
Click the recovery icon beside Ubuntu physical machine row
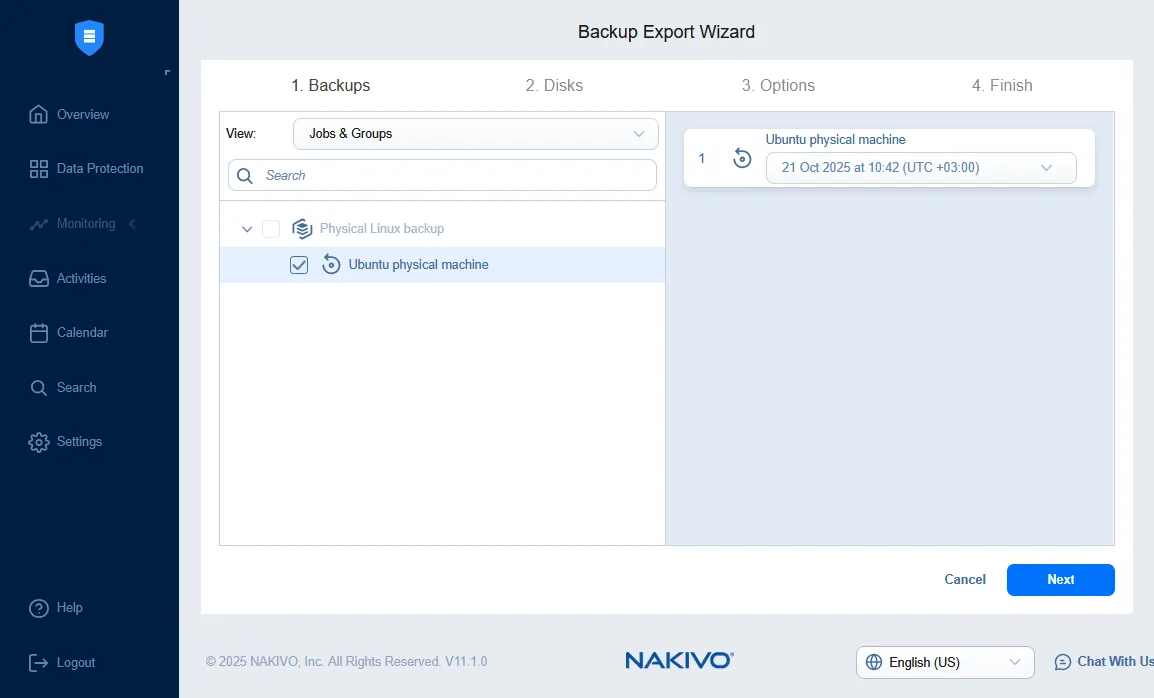pyautogui.click(x=331, y=264)
